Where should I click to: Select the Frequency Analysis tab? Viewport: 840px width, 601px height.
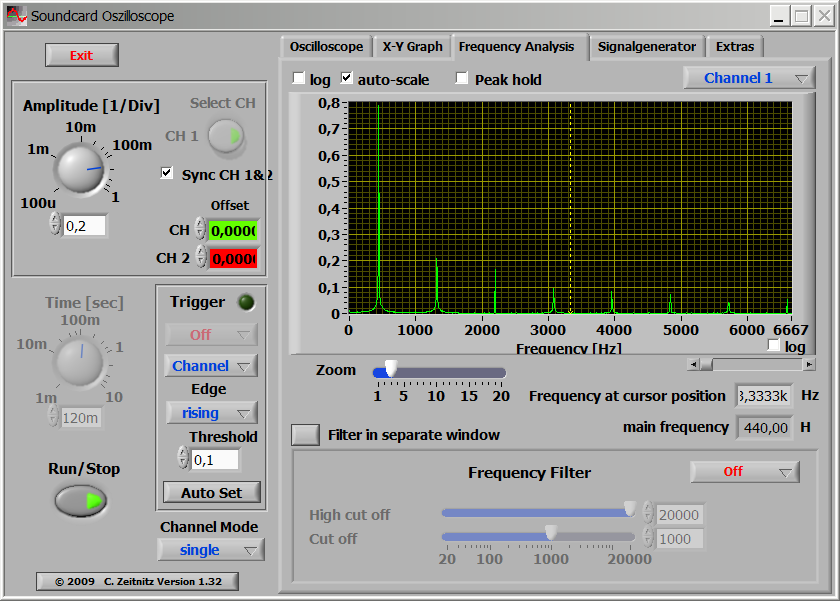(516, 47)
